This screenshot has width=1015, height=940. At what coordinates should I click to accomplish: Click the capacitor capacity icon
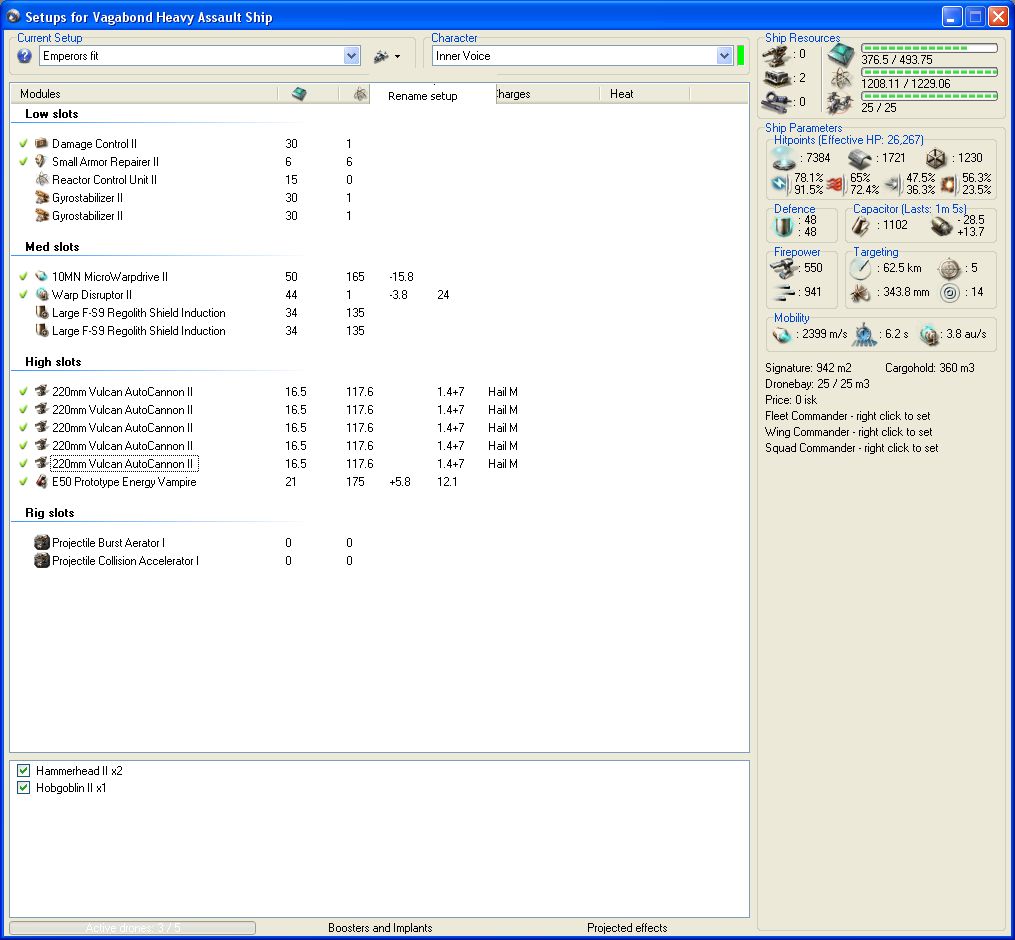click(860, 225)
